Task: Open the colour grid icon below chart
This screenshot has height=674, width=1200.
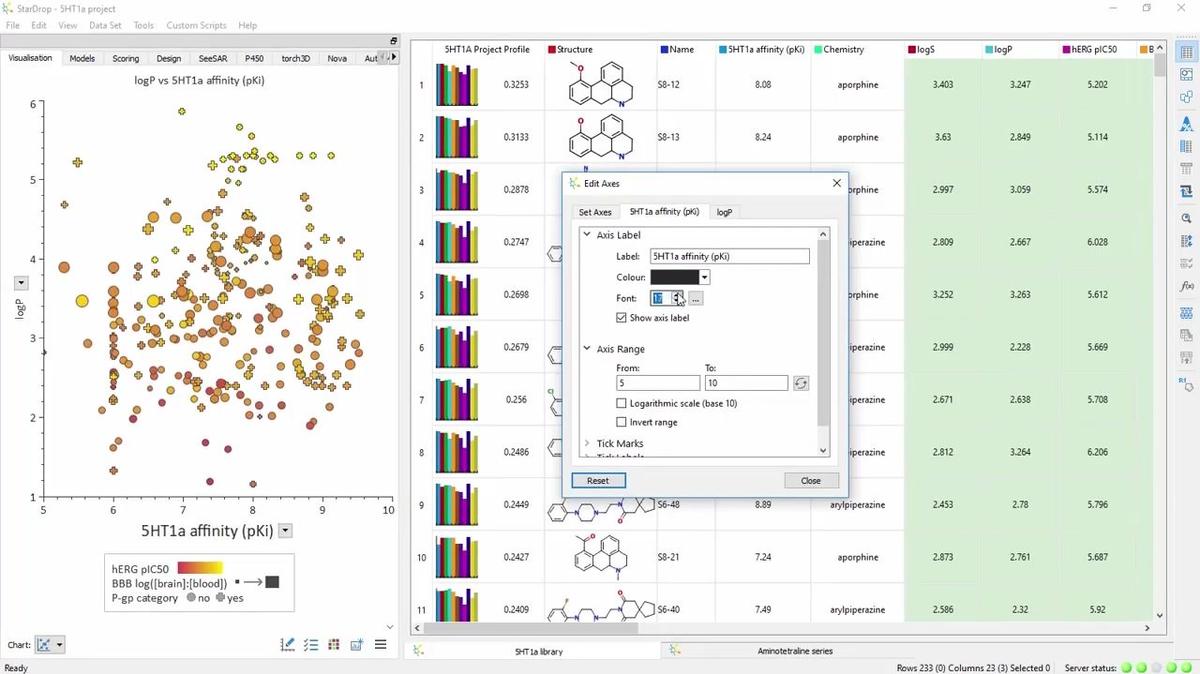Action: [334, 645]
